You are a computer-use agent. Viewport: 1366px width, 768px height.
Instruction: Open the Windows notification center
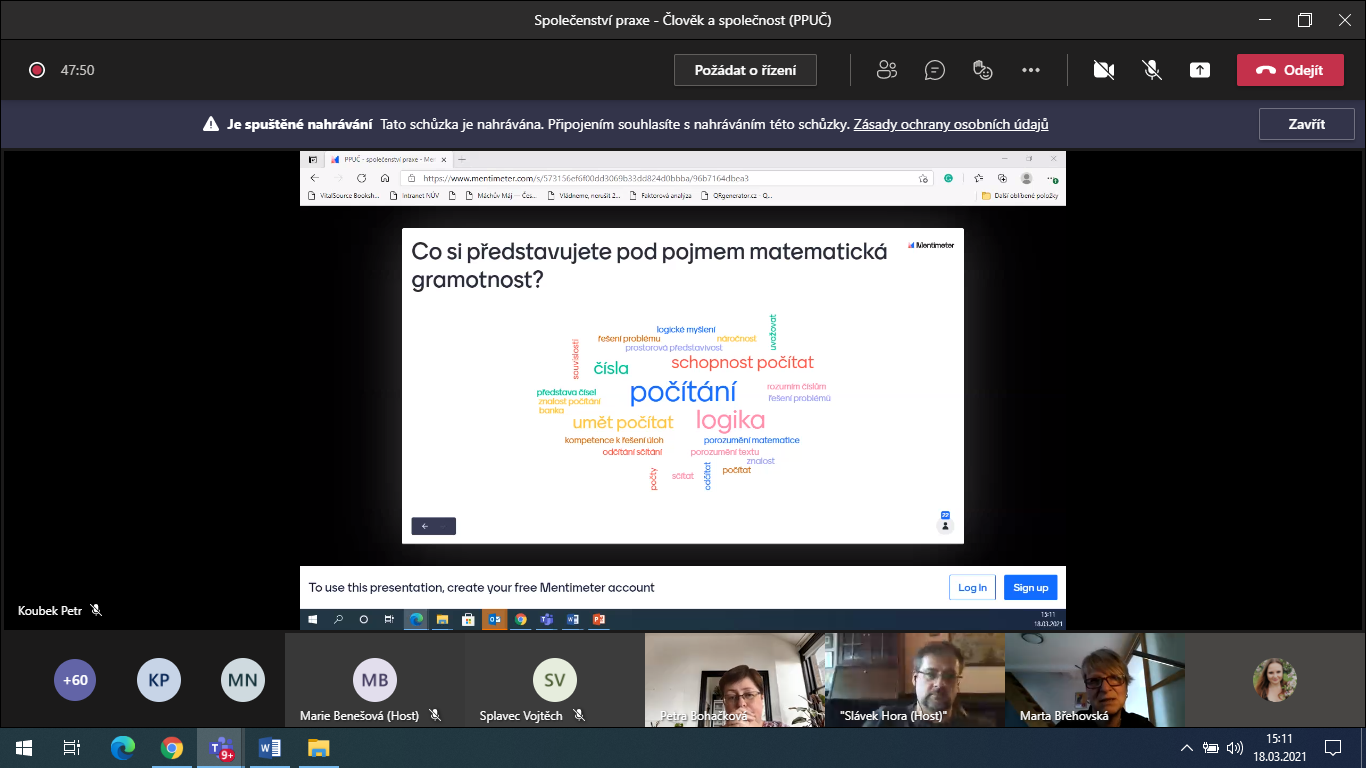(1333, 747)
